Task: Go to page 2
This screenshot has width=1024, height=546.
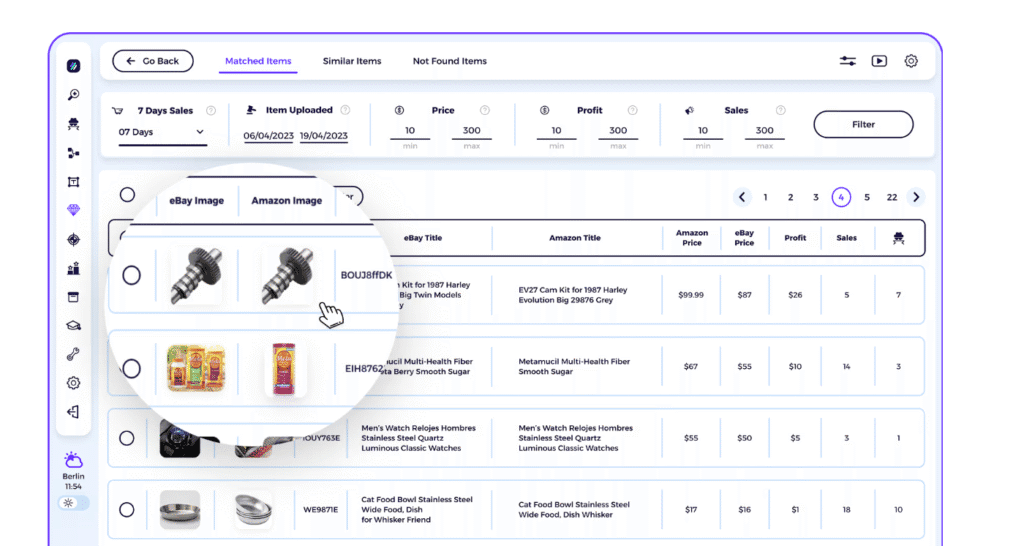Action: pos(790,197)
